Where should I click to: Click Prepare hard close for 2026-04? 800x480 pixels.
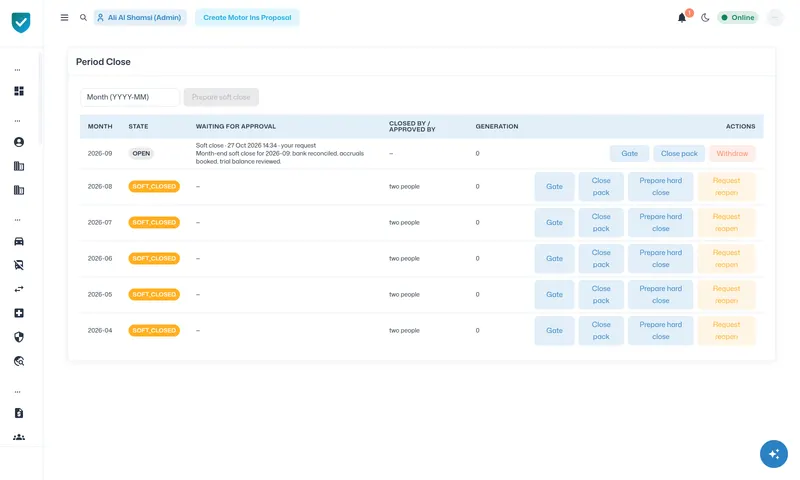(x=661, y=331)
